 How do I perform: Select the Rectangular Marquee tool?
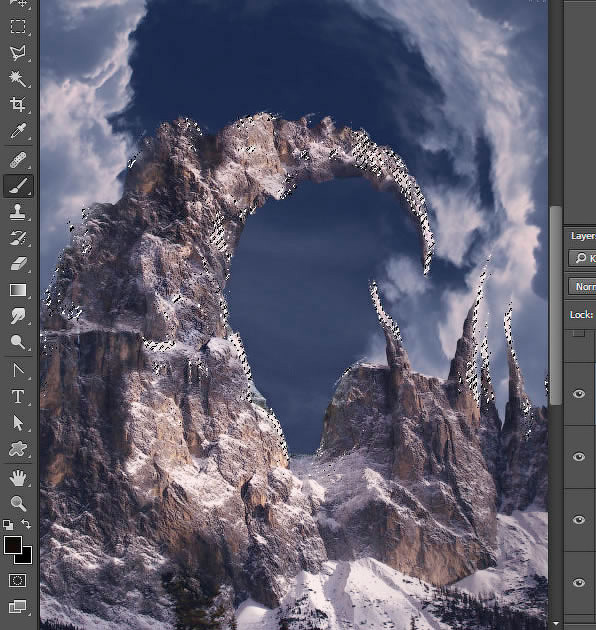tap(18, 27)
